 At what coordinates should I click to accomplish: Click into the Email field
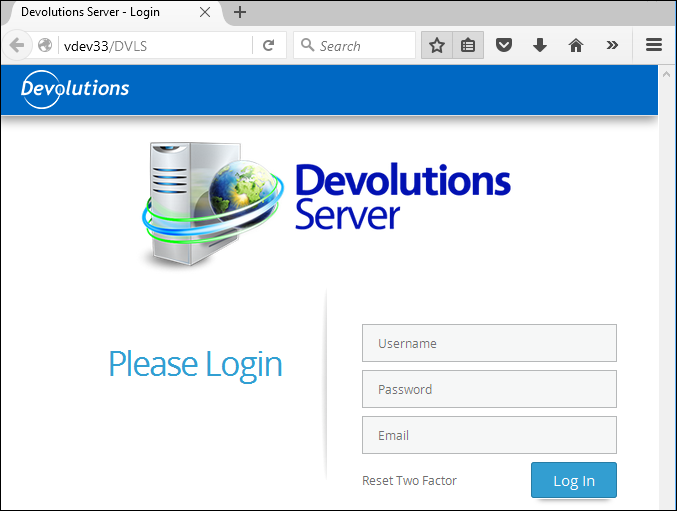pos(489,435)
